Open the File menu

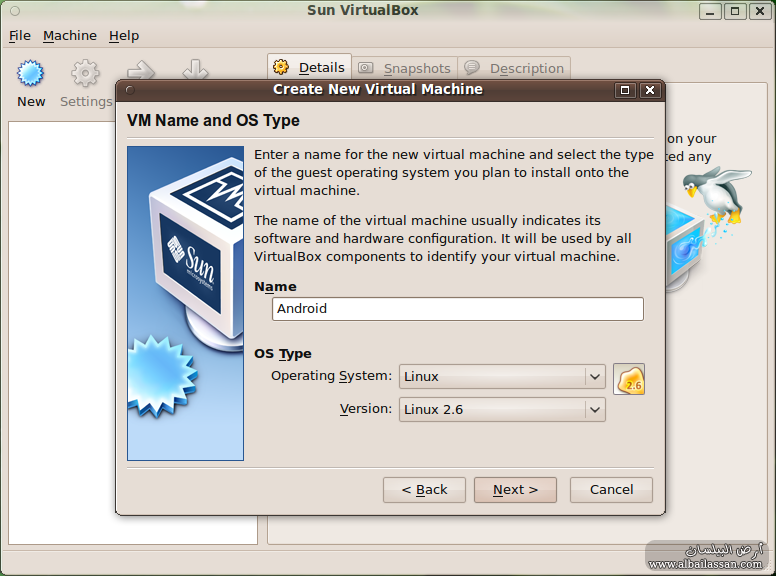pos(20,36)
